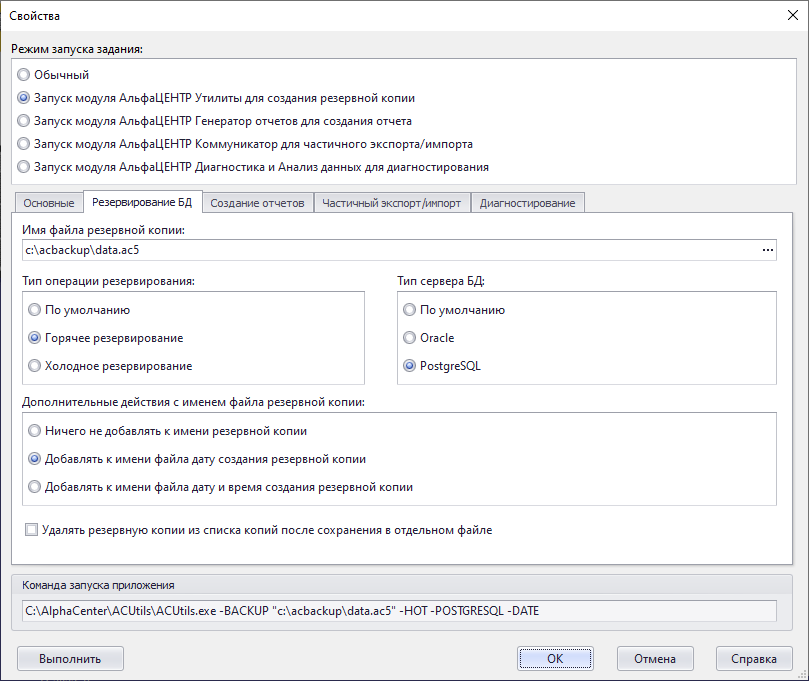The height and width of the screenshot is (681, 809).
Task: Open the Основные tab
Action: coord(48,203)
